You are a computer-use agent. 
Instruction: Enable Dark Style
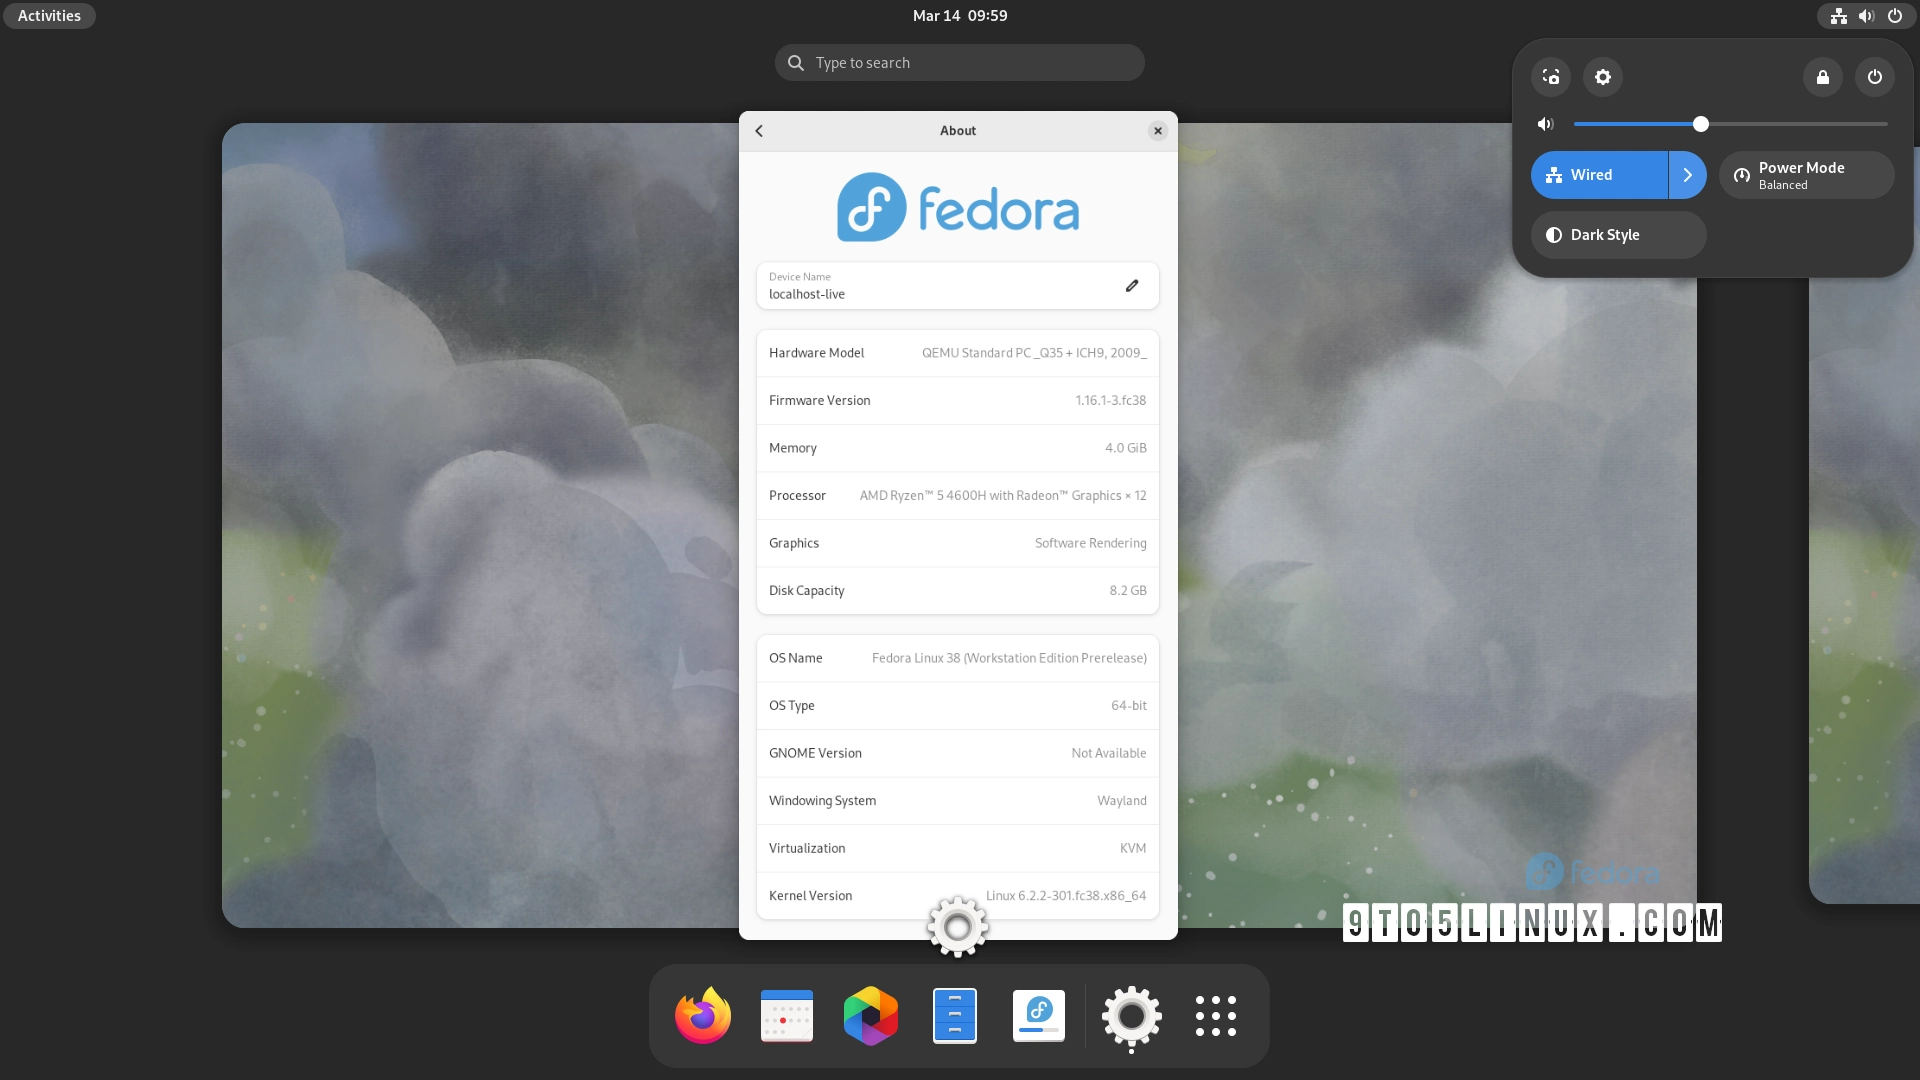(x=1617, y=235)
